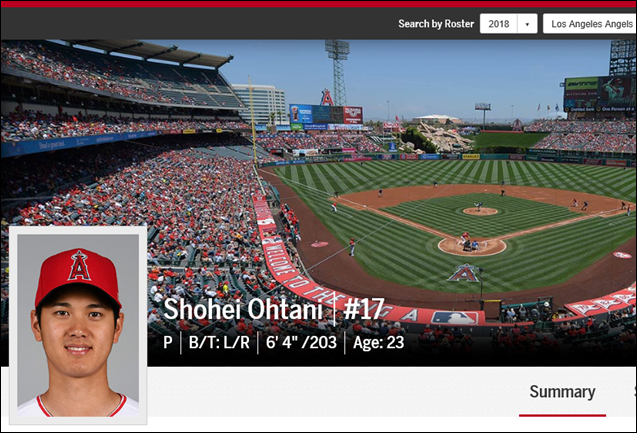
Task: Click the B/T: L/R text
Action: tap(219, 342)
